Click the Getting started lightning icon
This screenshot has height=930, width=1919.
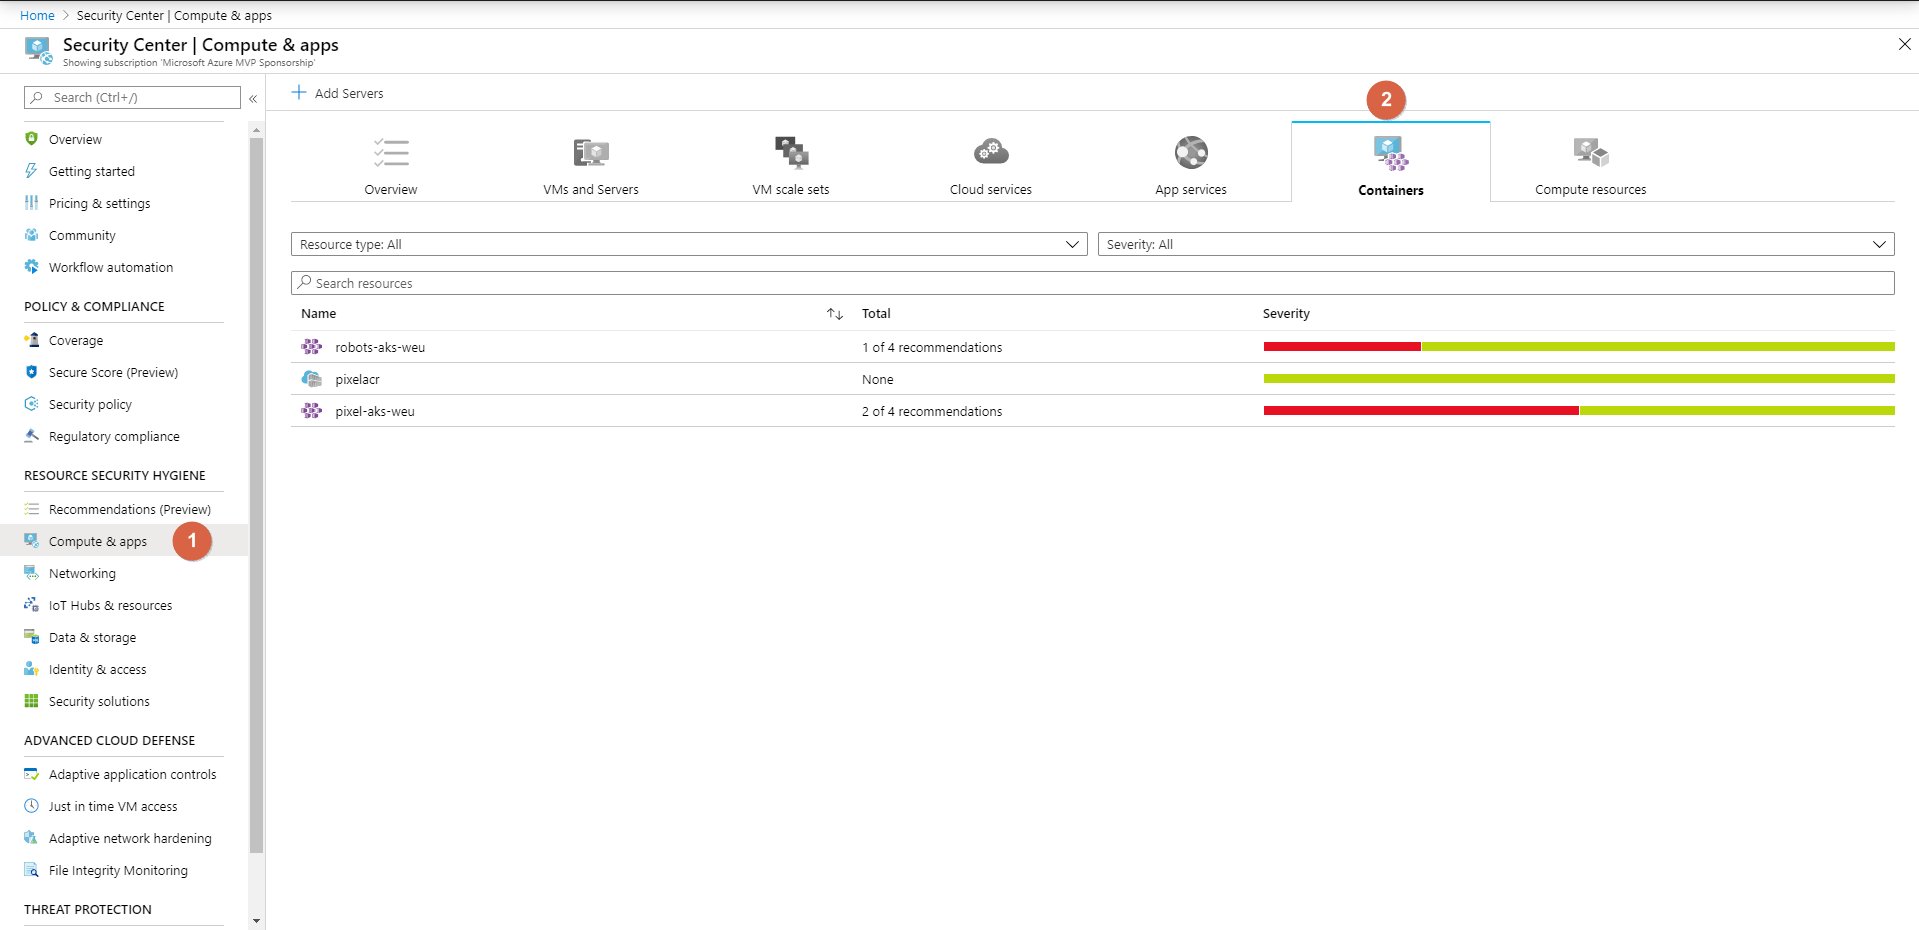pyautogui.click(x=31, y=171)
